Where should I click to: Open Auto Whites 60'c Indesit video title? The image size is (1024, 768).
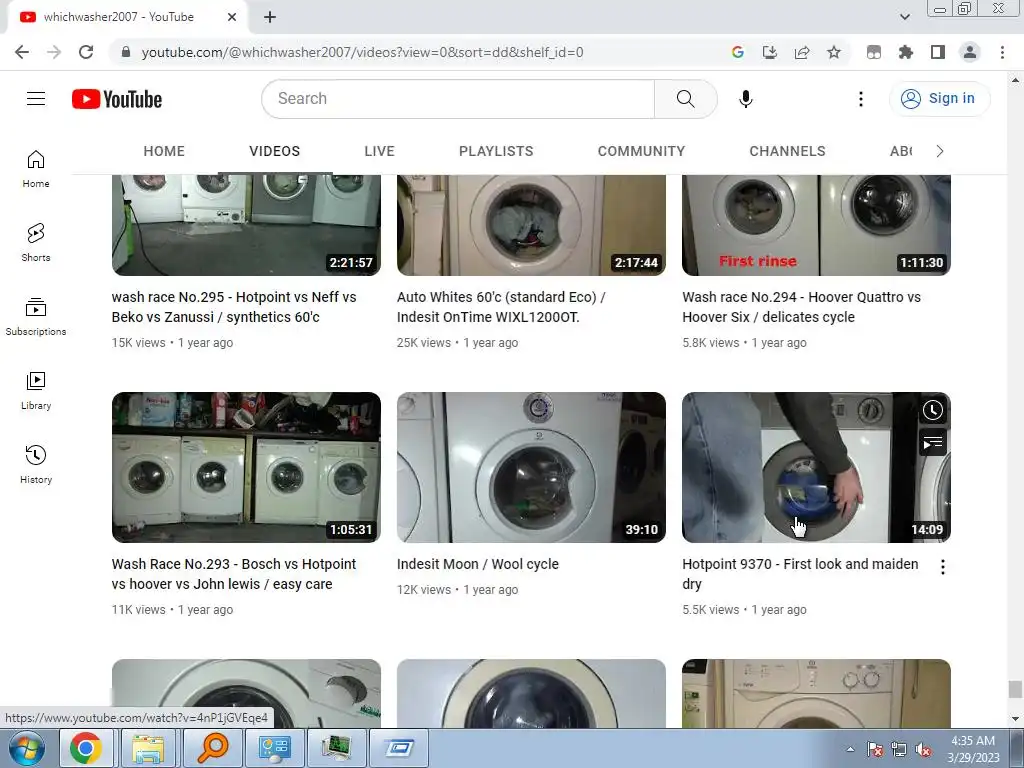501,307
